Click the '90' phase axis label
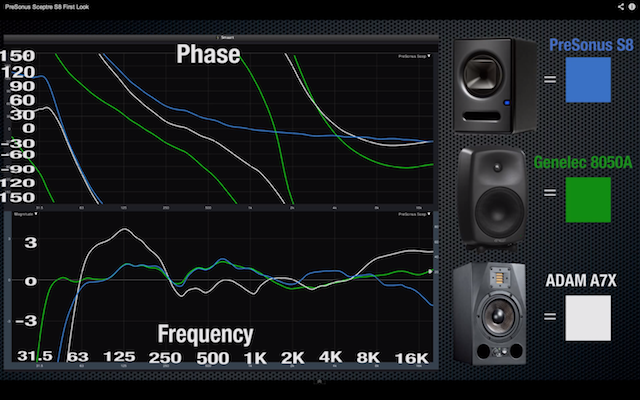 click(23, 86)
